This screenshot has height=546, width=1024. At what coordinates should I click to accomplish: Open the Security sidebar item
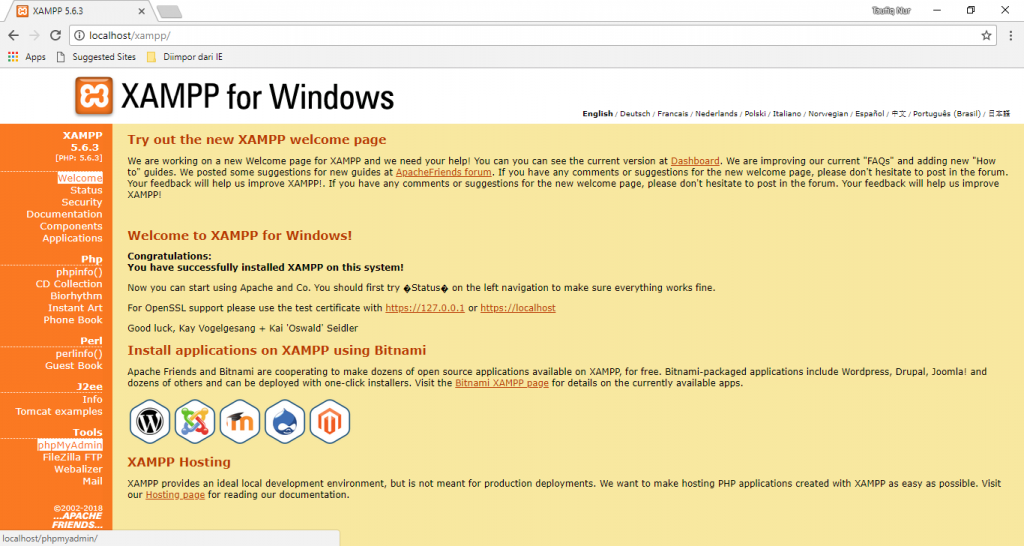pos(82,202)
